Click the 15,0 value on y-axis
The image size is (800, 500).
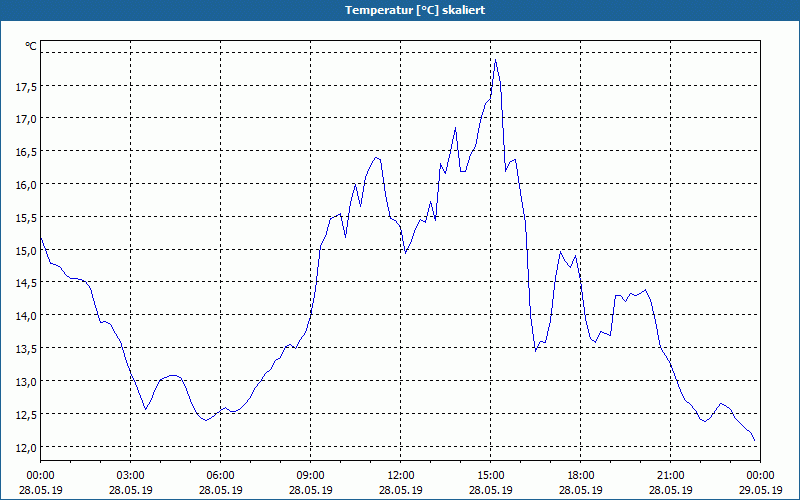coord(26,250)
